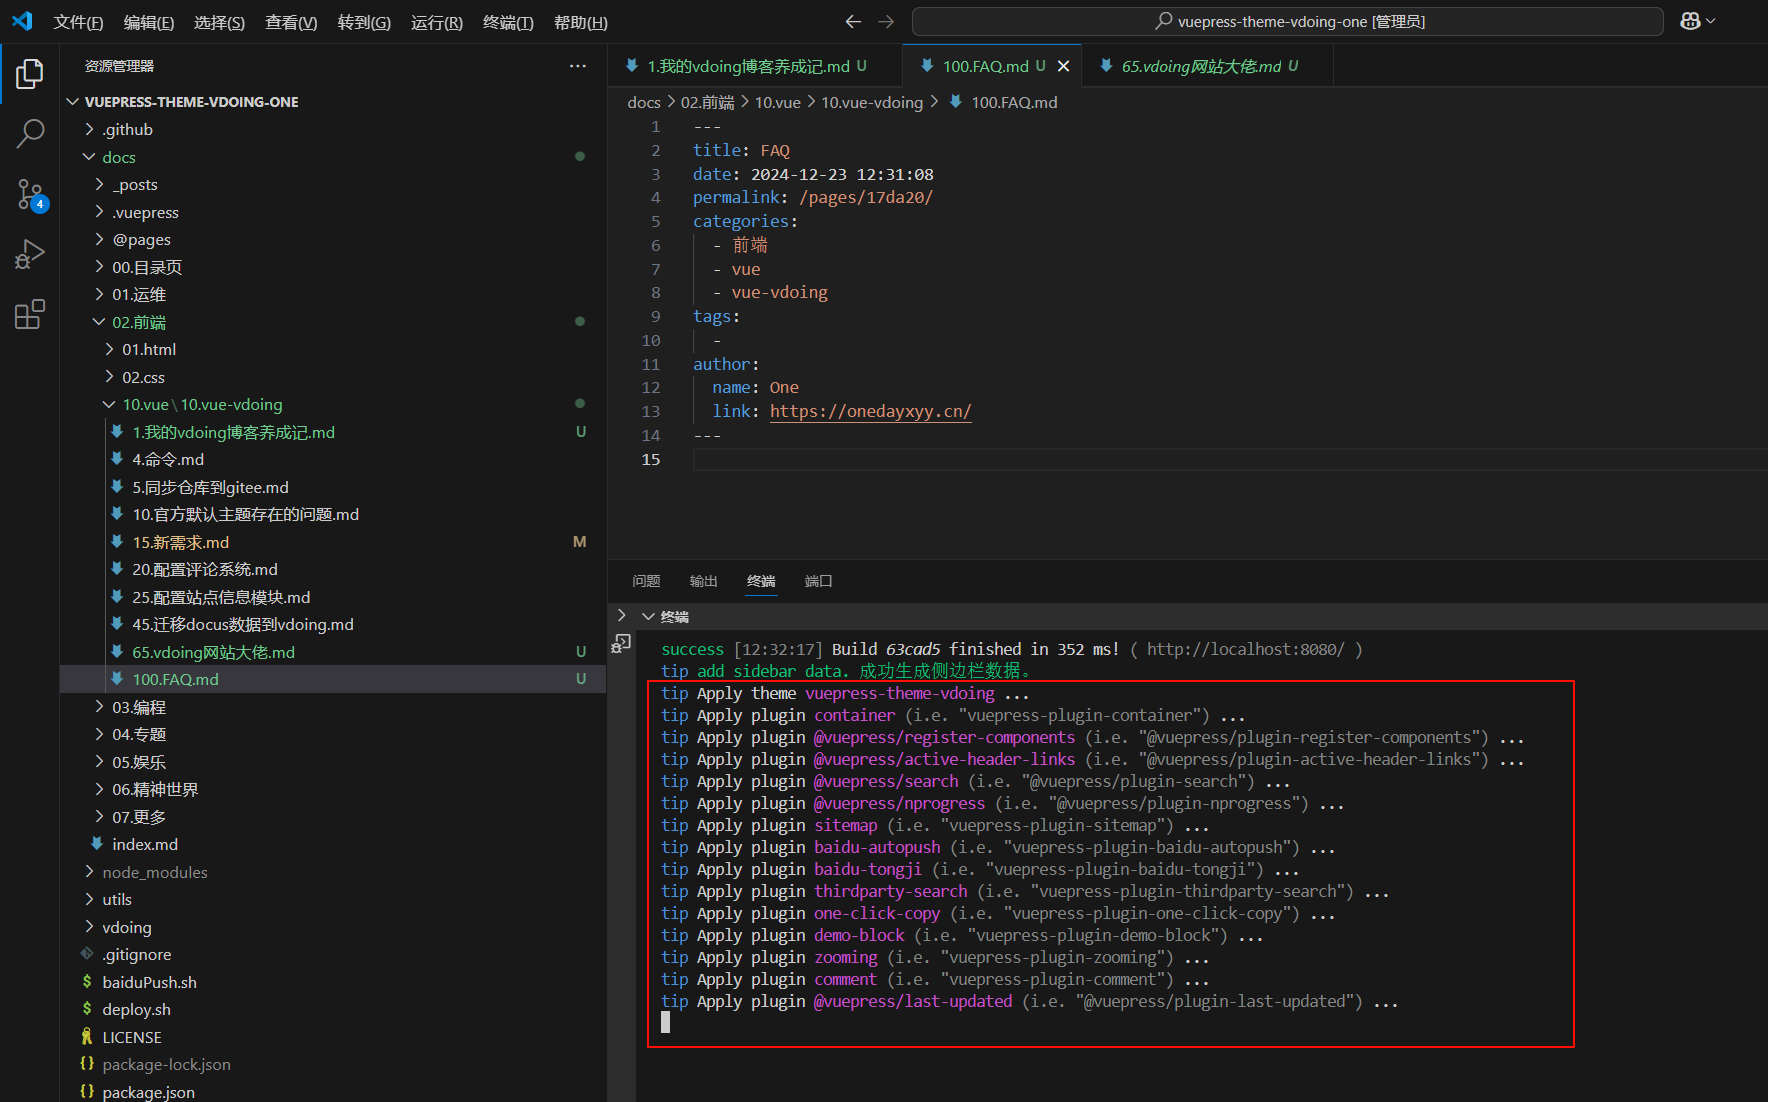Open 45.迁移docus数据到vdoing.md file
This screenshot has width=1768, height=1102.
[x=333, y=624]
